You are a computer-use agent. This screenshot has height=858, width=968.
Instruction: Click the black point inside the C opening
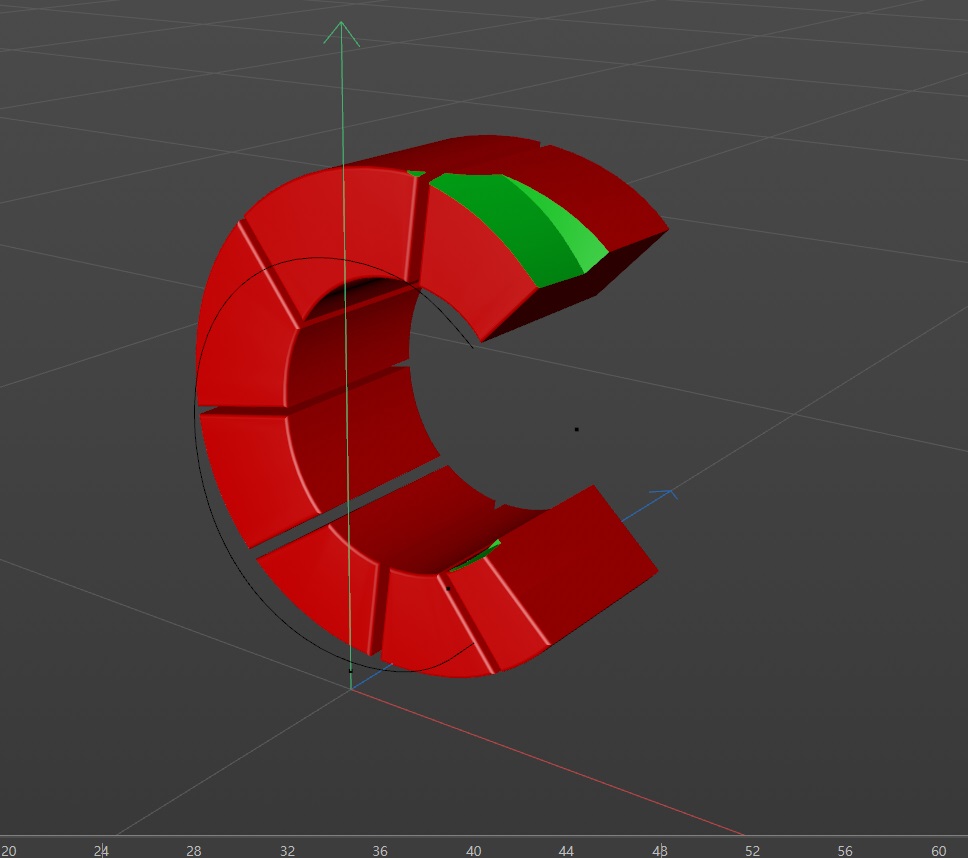tap(576, 429)
